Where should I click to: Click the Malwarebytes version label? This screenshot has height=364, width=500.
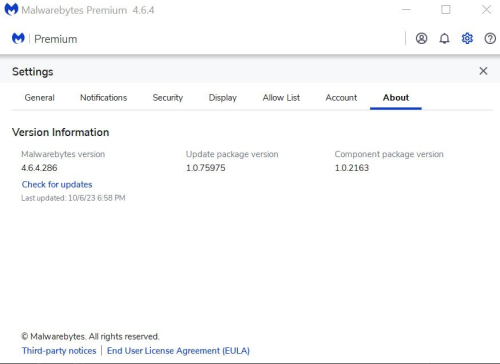63,154
